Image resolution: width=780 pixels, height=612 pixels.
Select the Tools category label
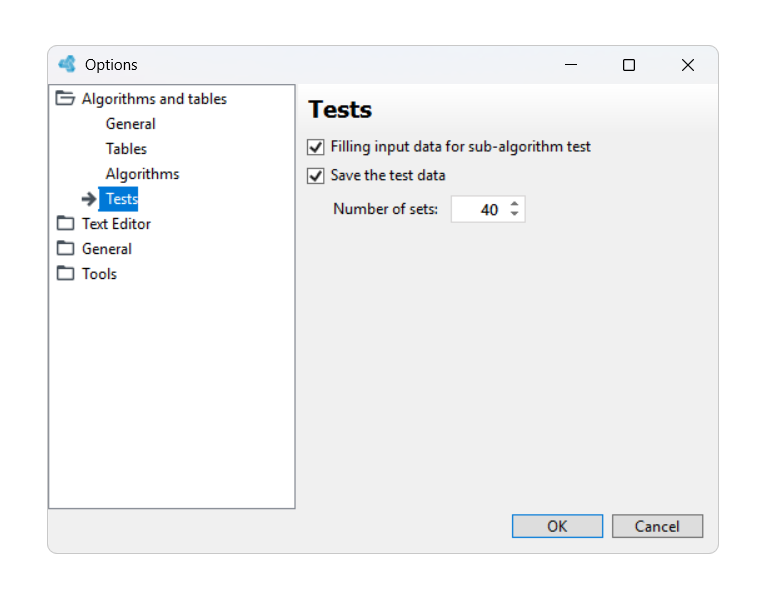(x=99, y=273)
